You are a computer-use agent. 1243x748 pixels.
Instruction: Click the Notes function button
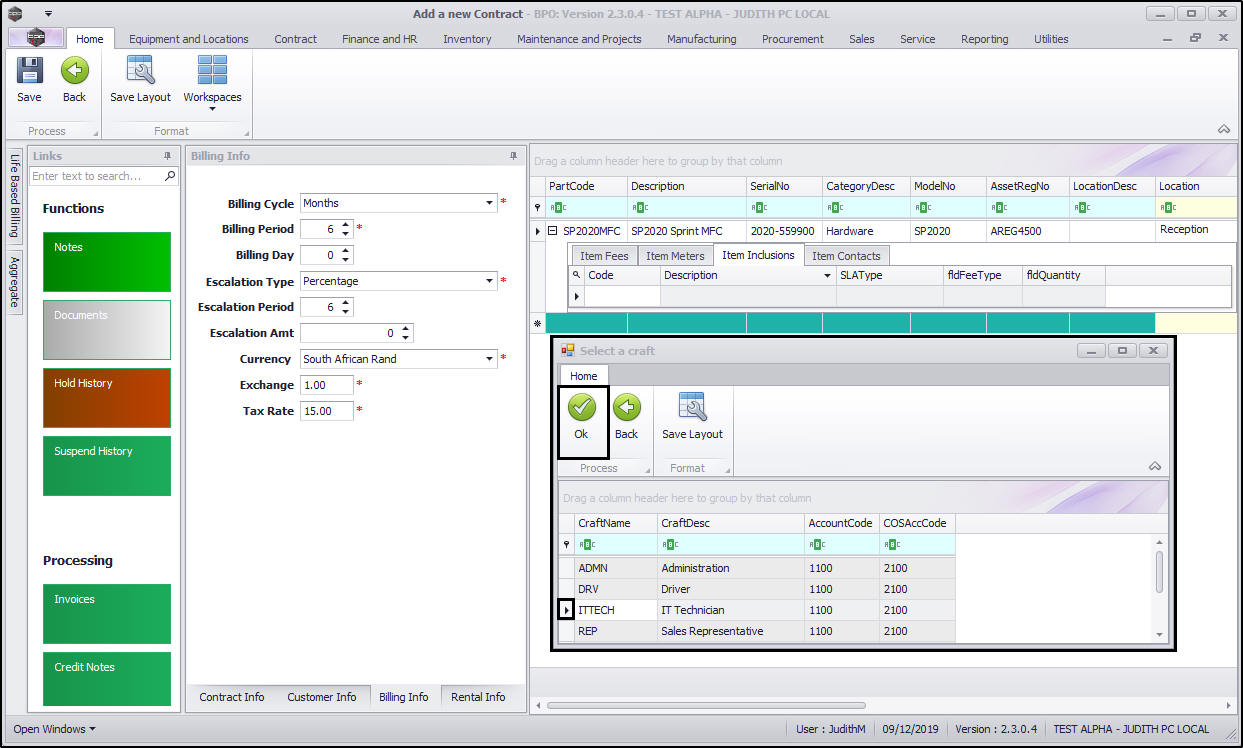tap(106, 262)
